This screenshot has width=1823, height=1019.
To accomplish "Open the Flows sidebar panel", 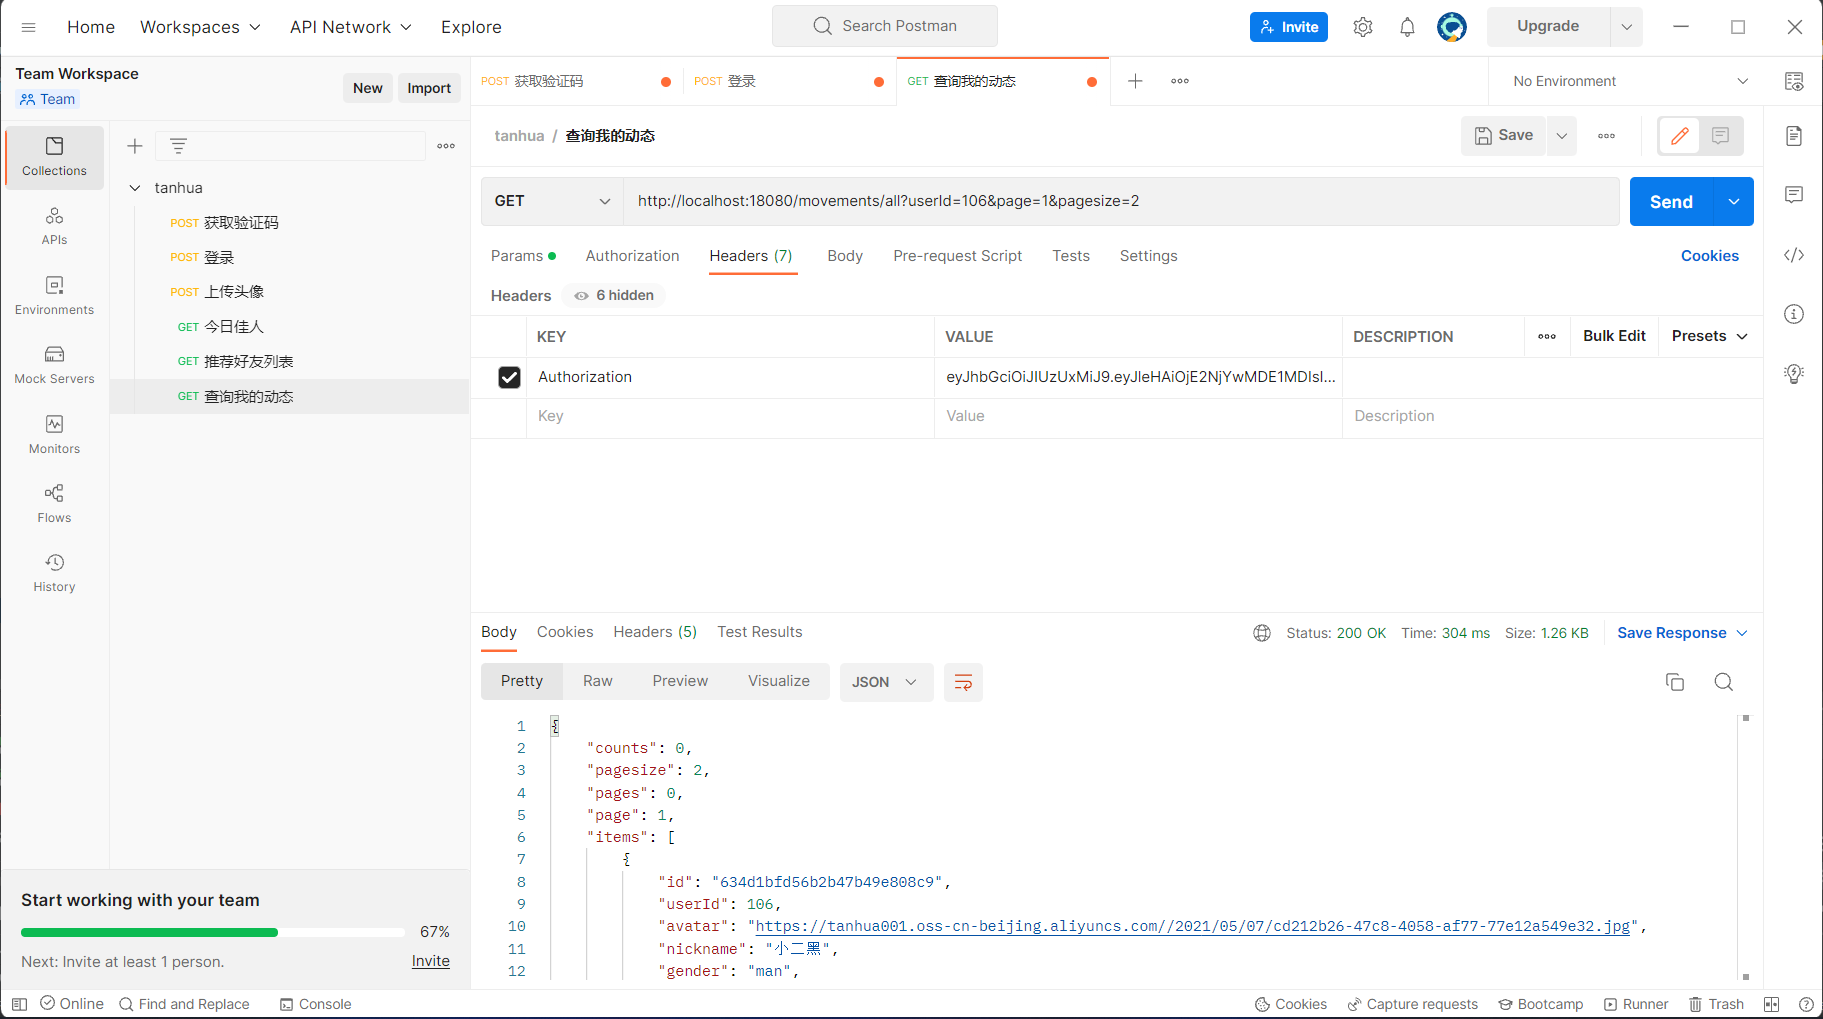I will point(54,504).
